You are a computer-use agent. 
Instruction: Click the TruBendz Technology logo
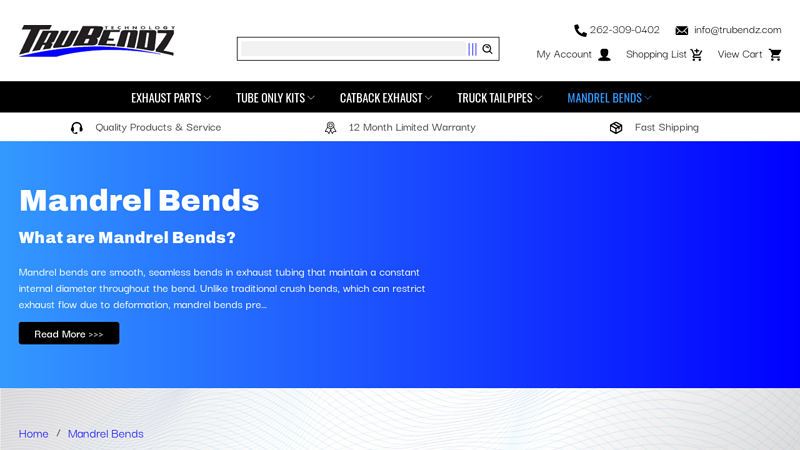click(97, 41)
